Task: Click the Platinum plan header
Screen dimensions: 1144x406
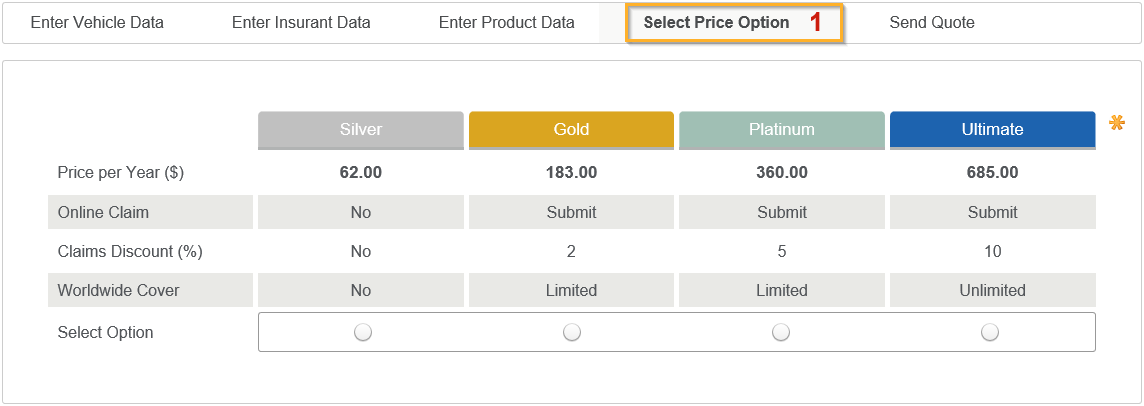Action: (781, 129)
